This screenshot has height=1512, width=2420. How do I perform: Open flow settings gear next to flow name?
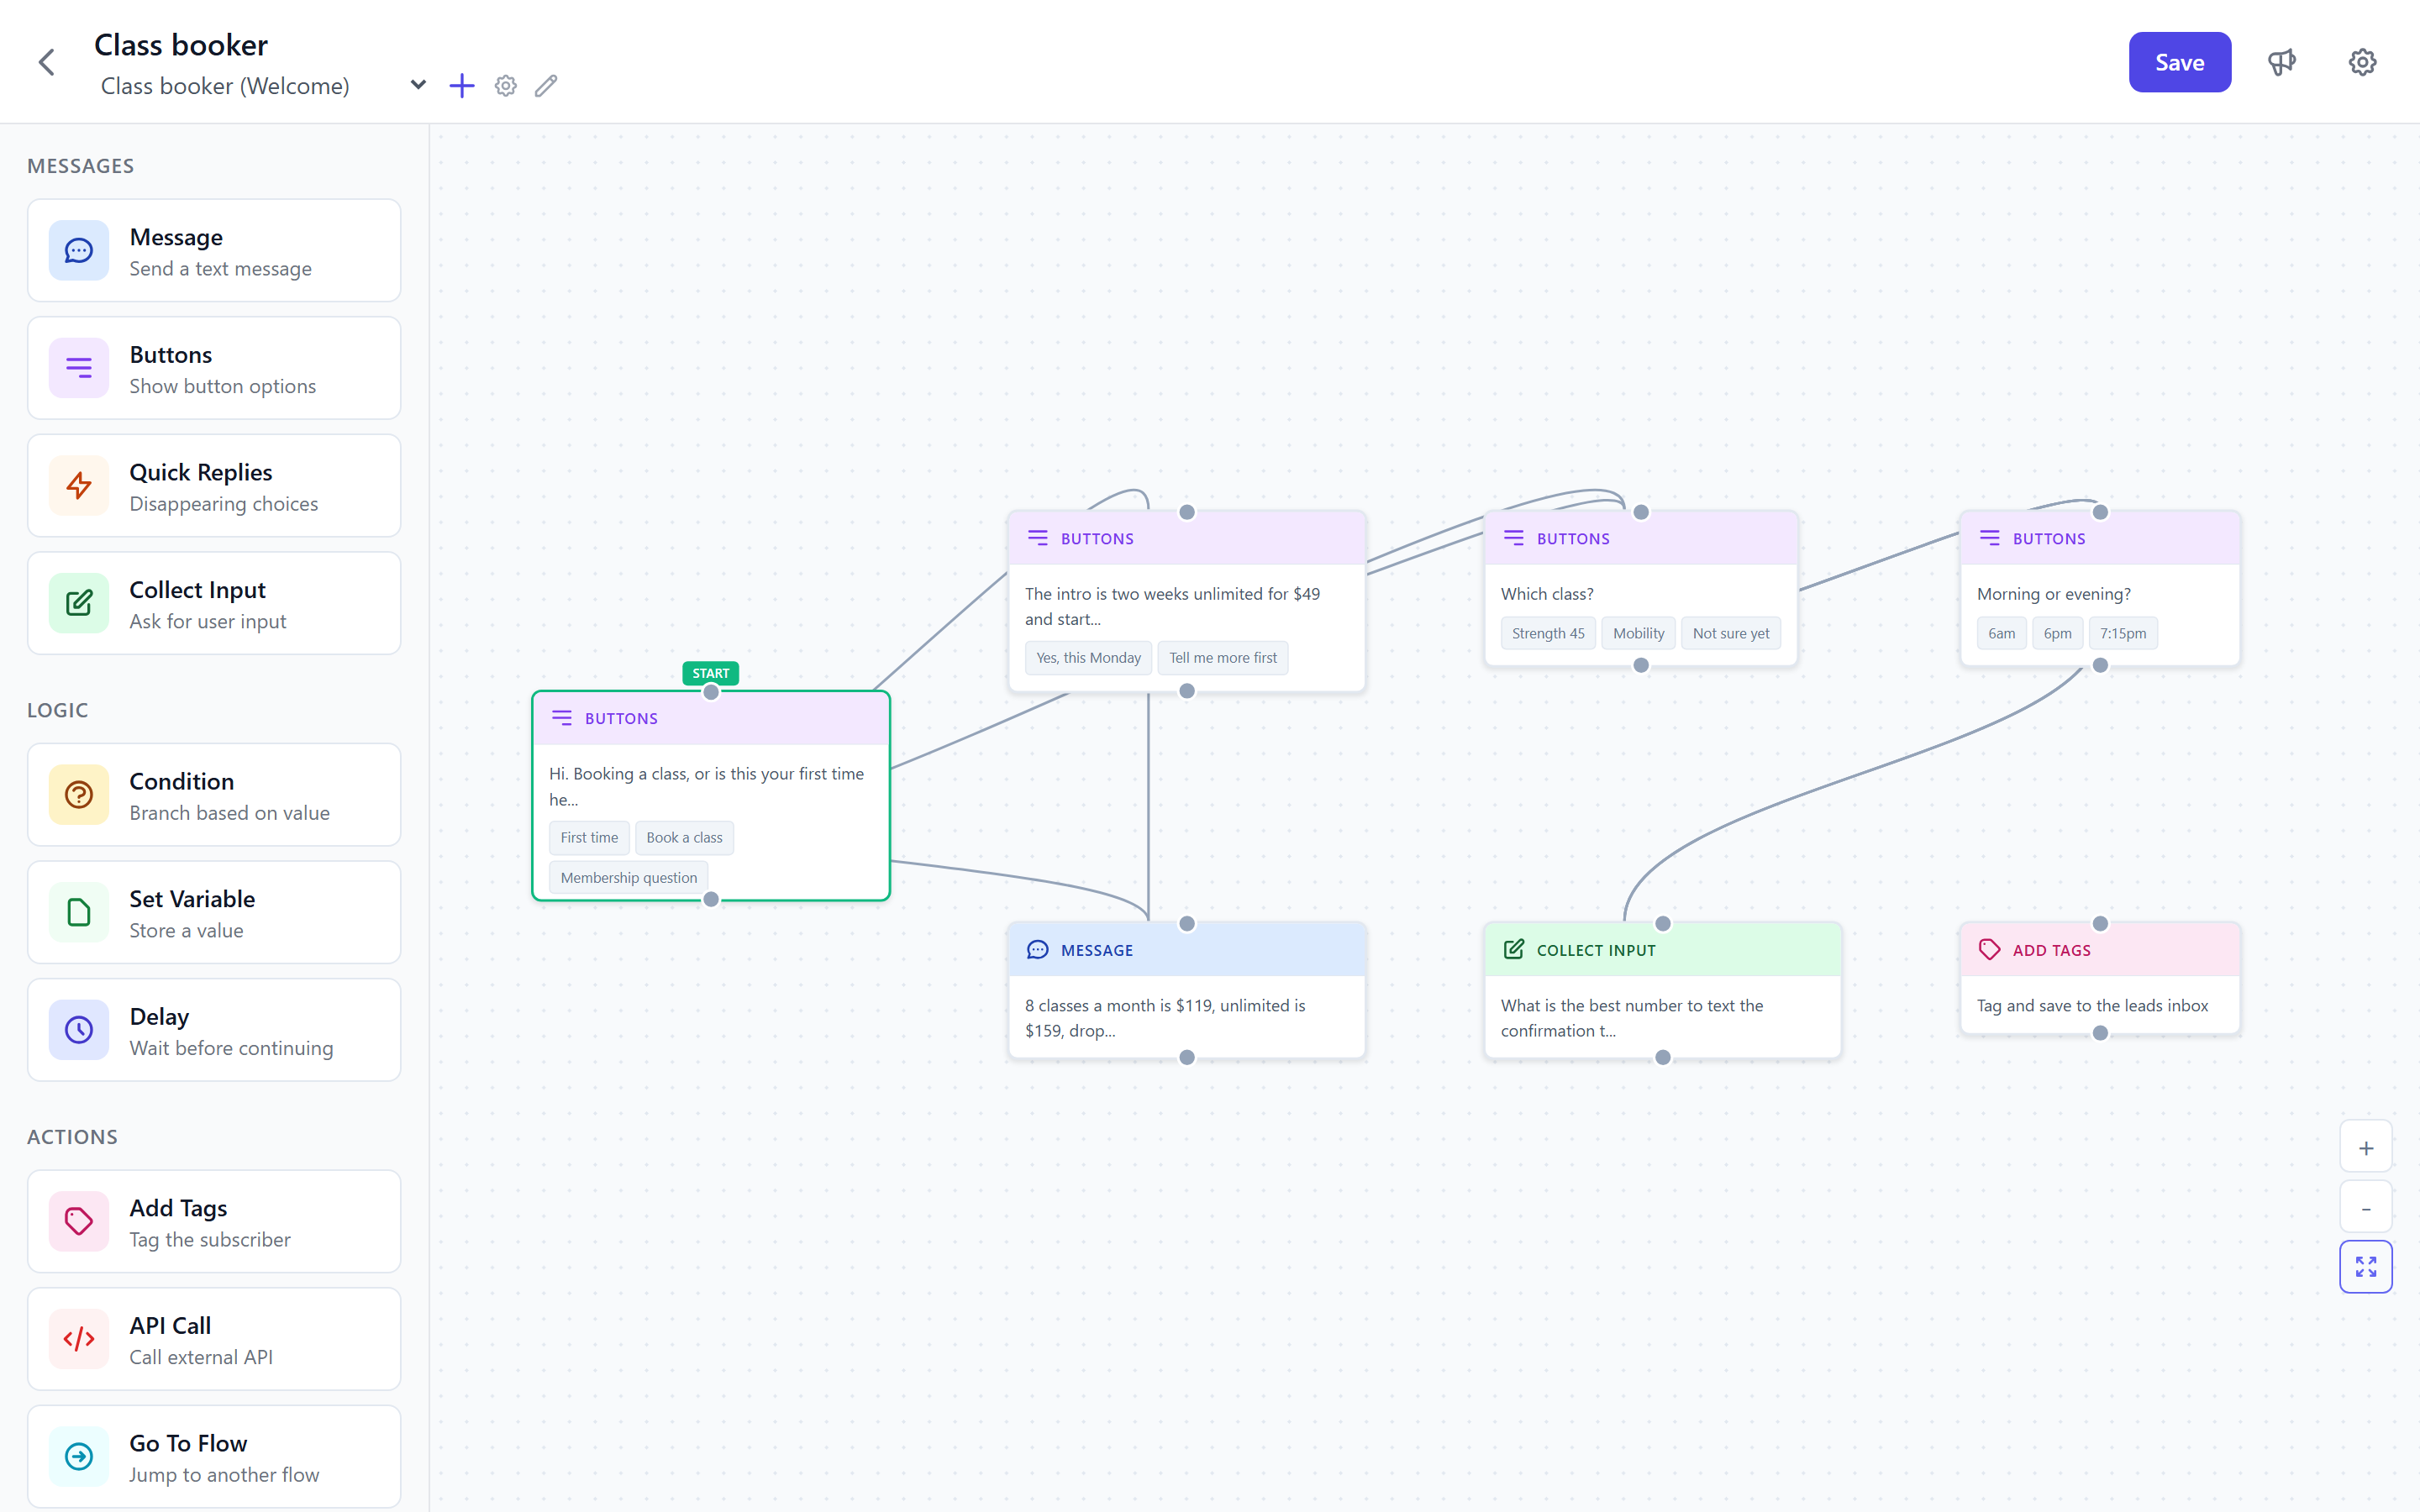tap(506, 86)
